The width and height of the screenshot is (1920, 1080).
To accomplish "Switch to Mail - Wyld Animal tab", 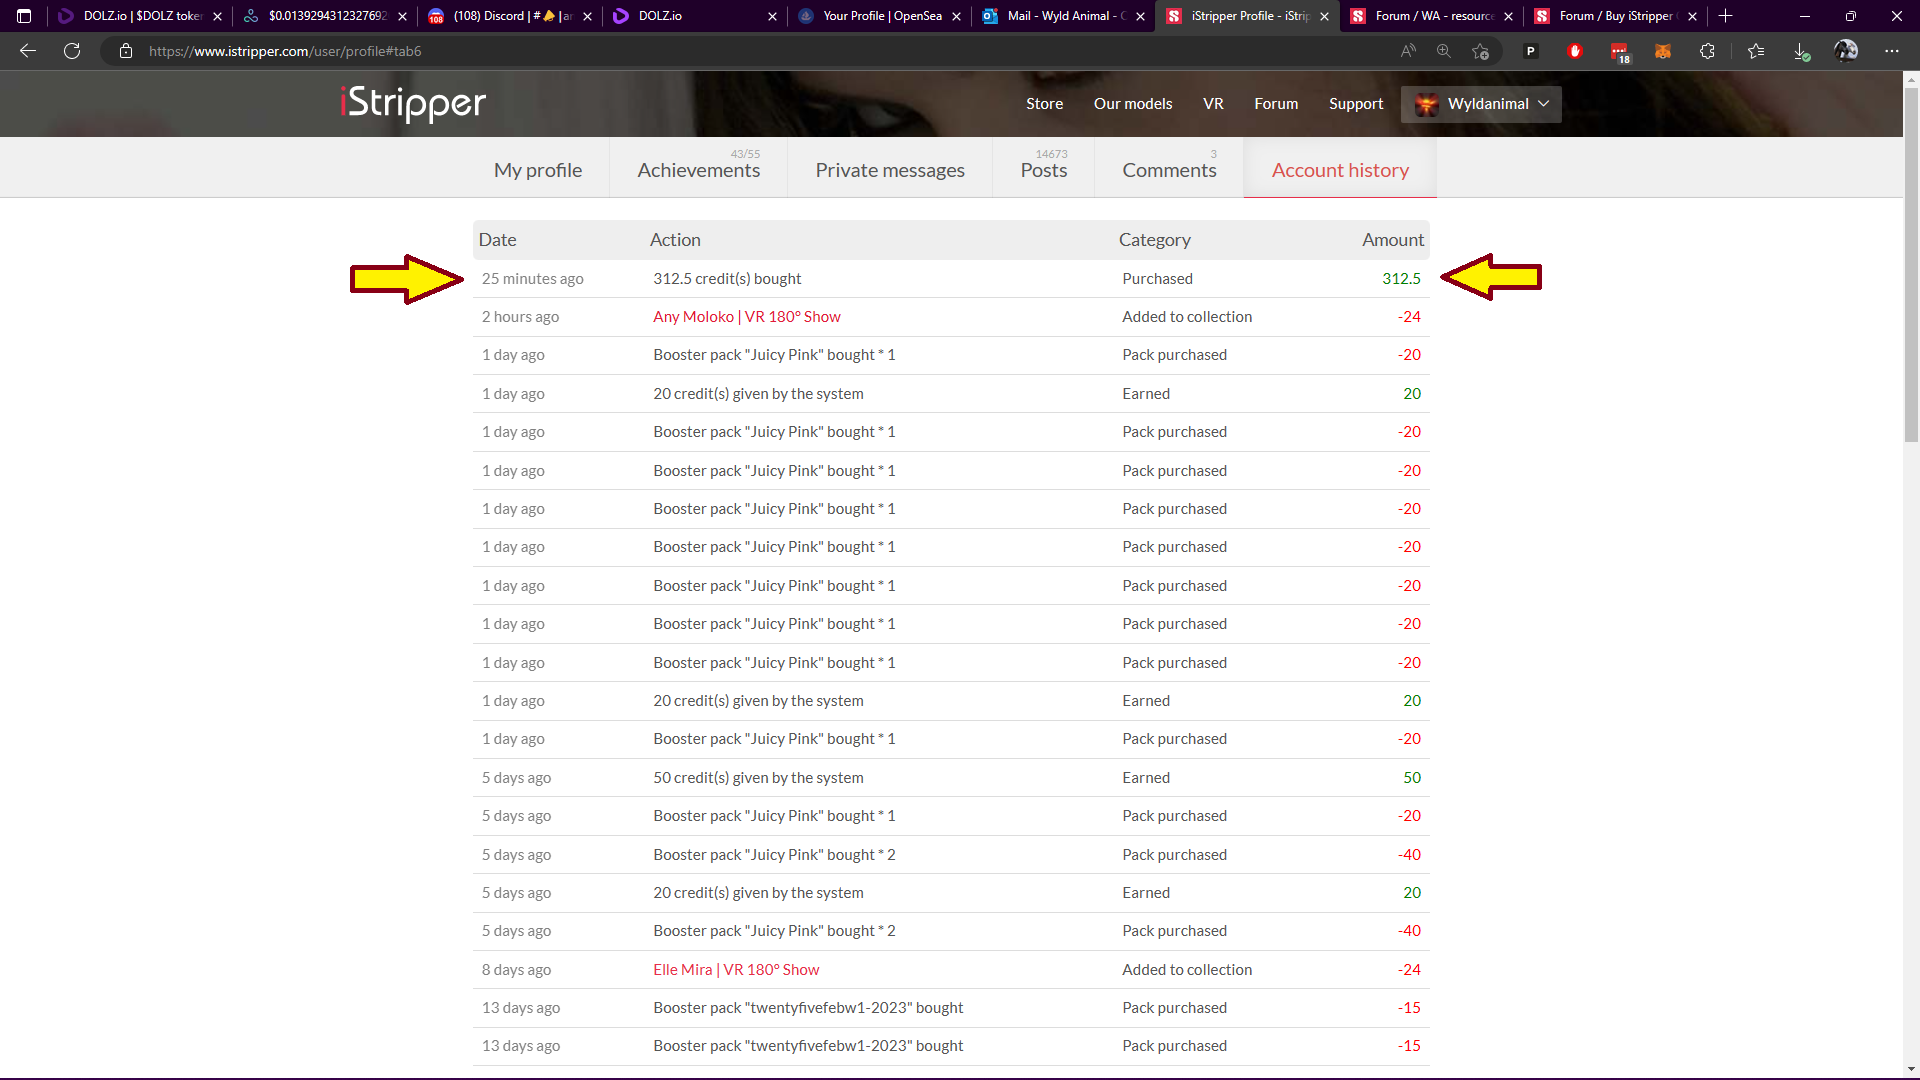I will [x=1064, y=16].
